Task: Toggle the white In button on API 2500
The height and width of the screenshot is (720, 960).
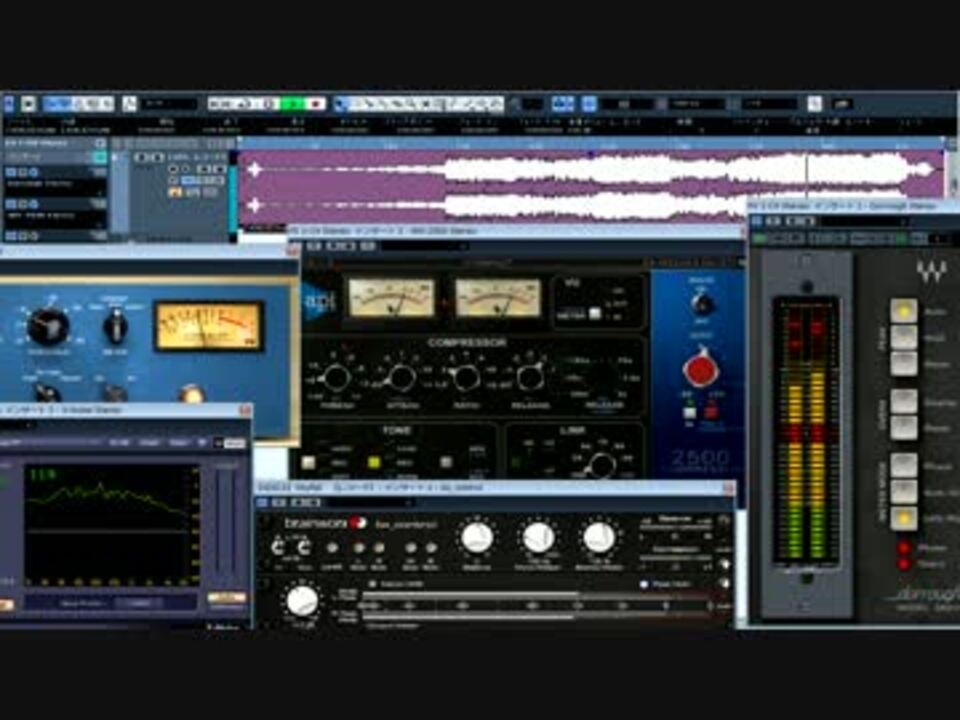Action: pyautogui.click(x=689, y=412)
